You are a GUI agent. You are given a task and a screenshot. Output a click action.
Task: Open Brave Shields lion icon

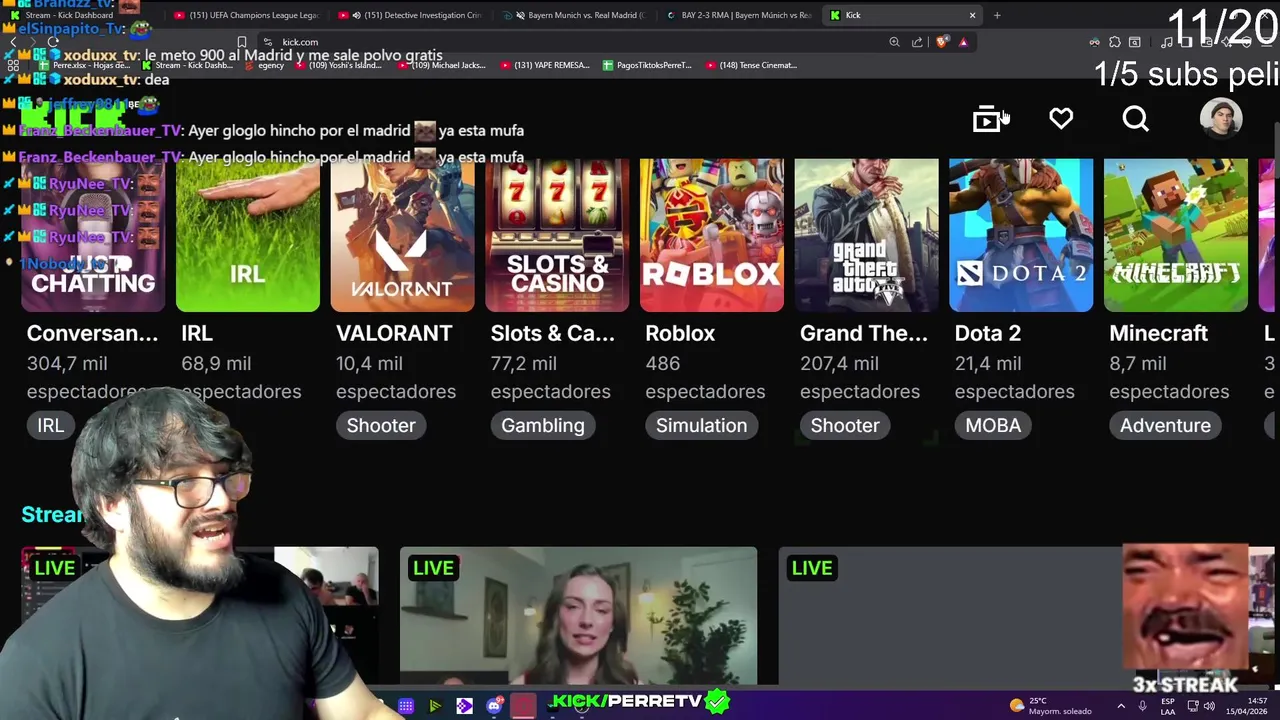pos(941,42)
